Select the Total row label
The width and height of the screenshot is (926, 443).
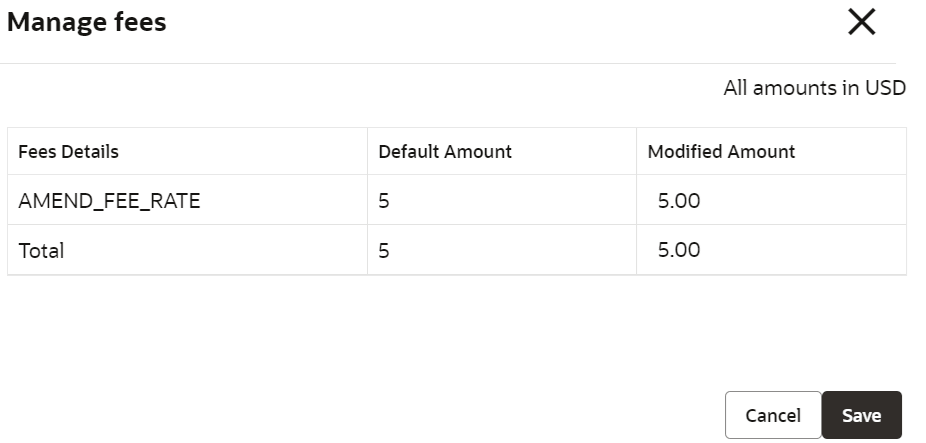[x=41, y=250]
